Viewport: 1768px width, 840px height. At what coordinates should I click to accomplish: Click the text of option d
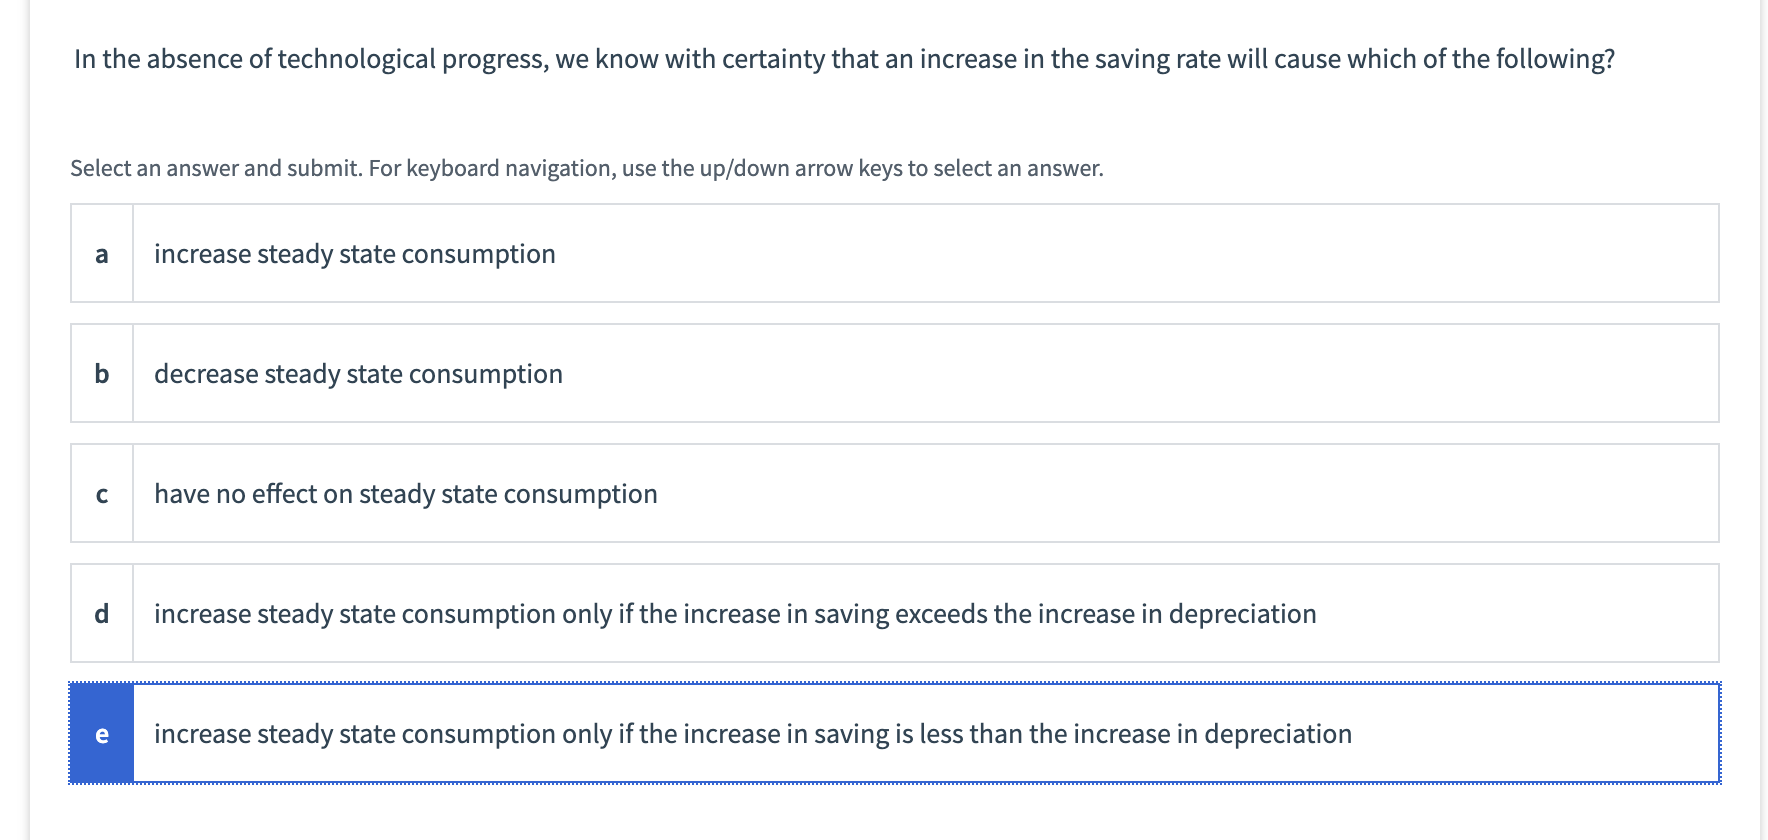735,613
